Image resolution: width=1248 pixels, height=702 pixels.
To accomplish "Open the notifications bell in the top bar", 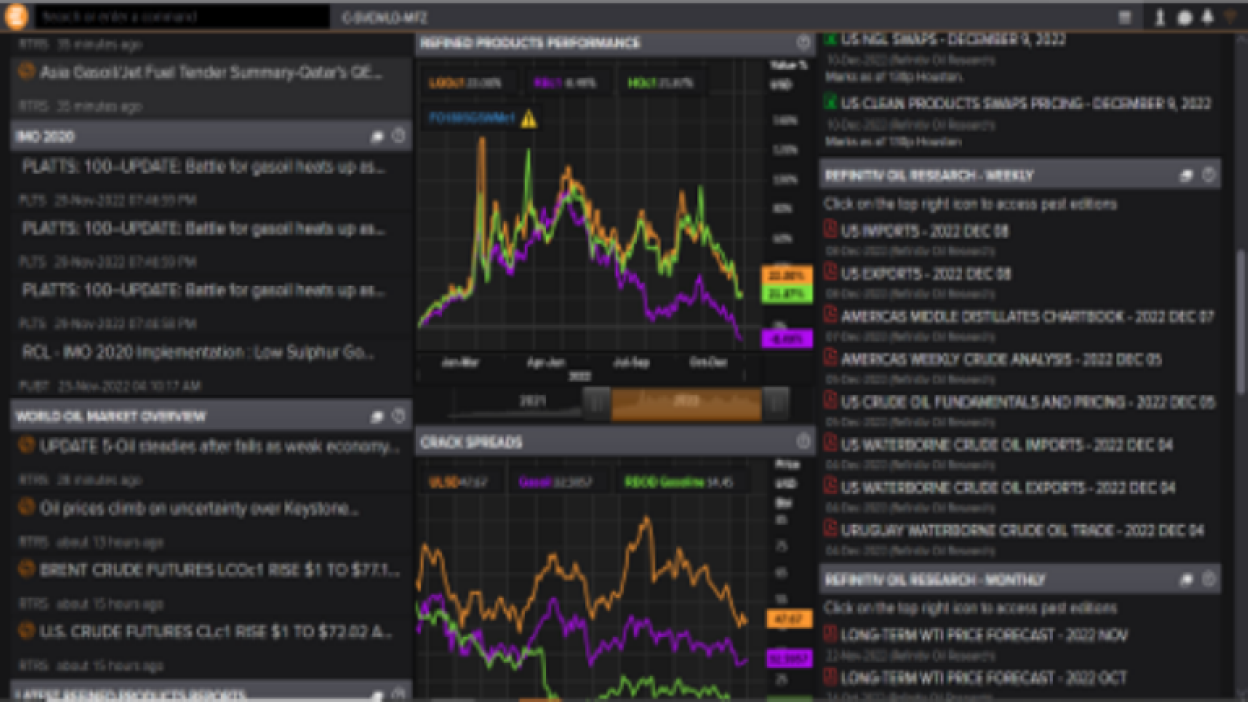I will coord(1208,17).
